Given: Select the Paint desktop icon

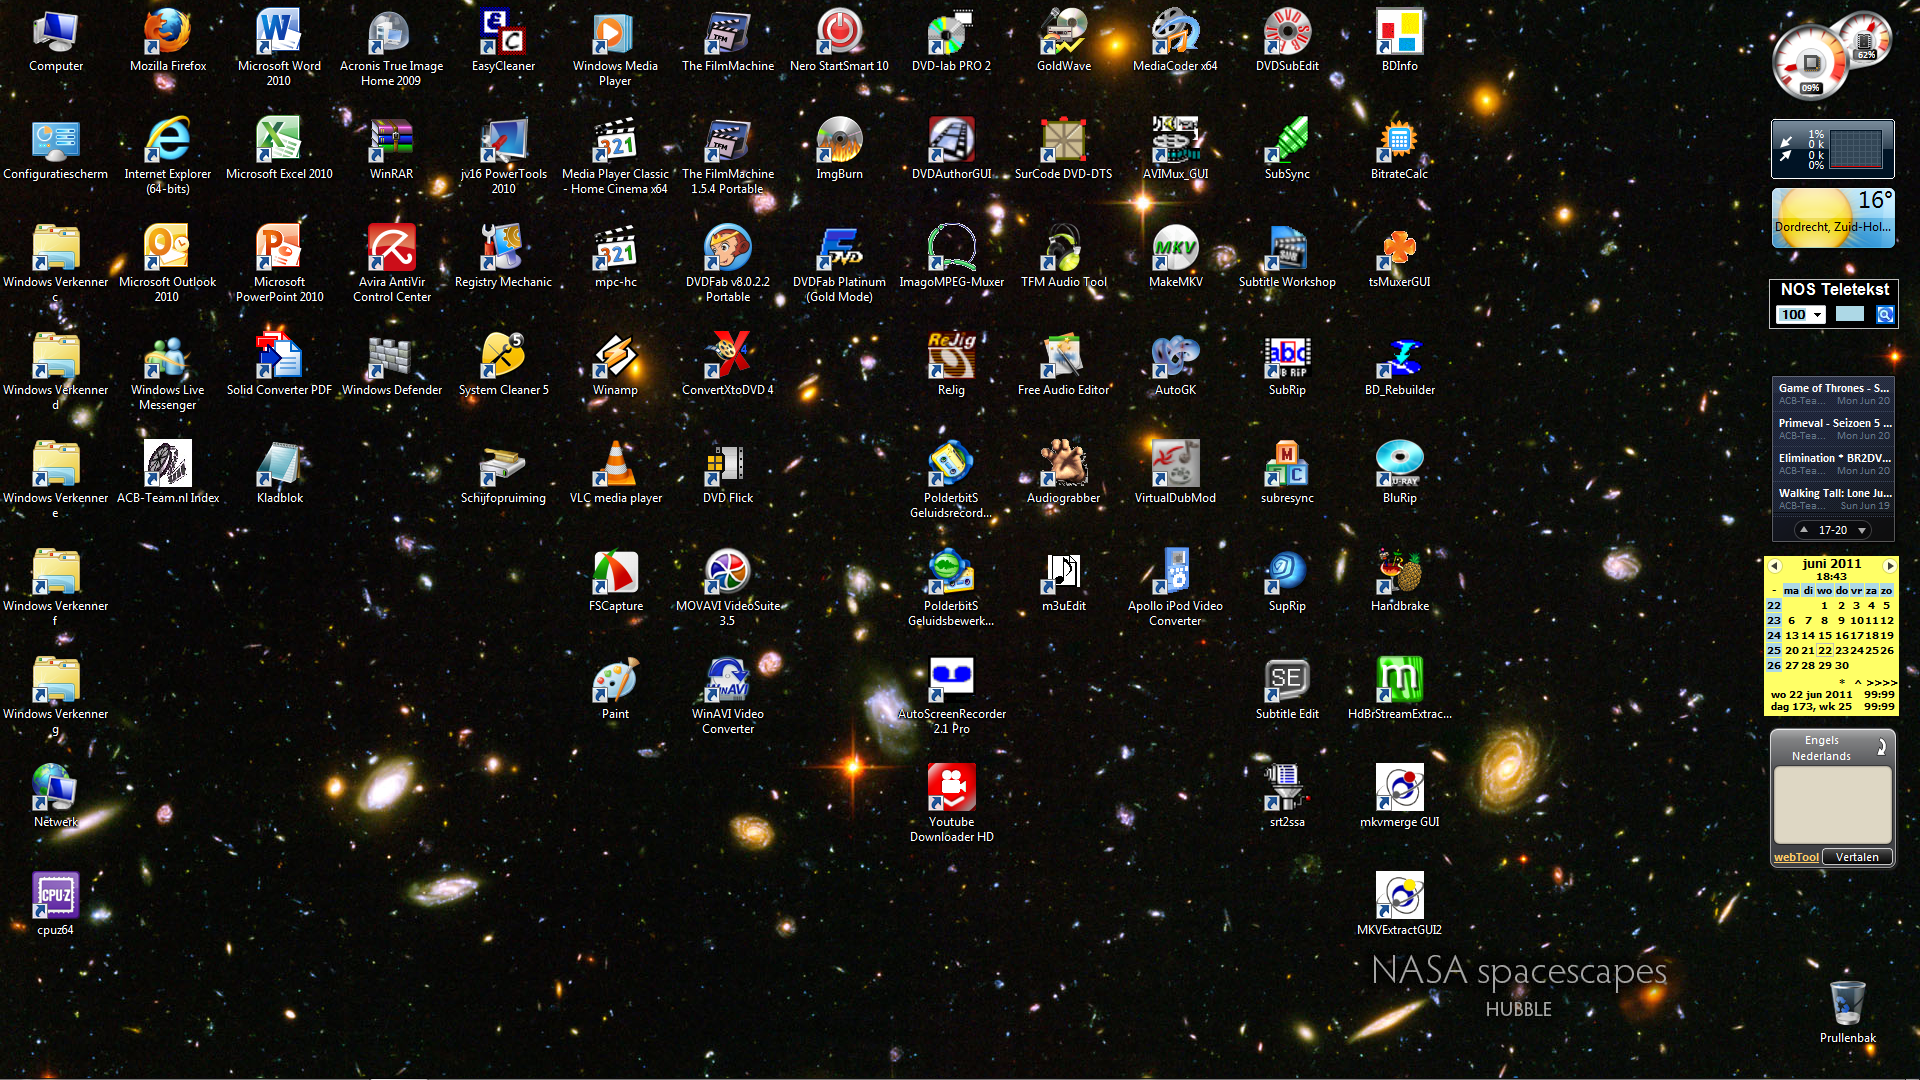Looking at the screenshot, I should click(x=615, y=689).
